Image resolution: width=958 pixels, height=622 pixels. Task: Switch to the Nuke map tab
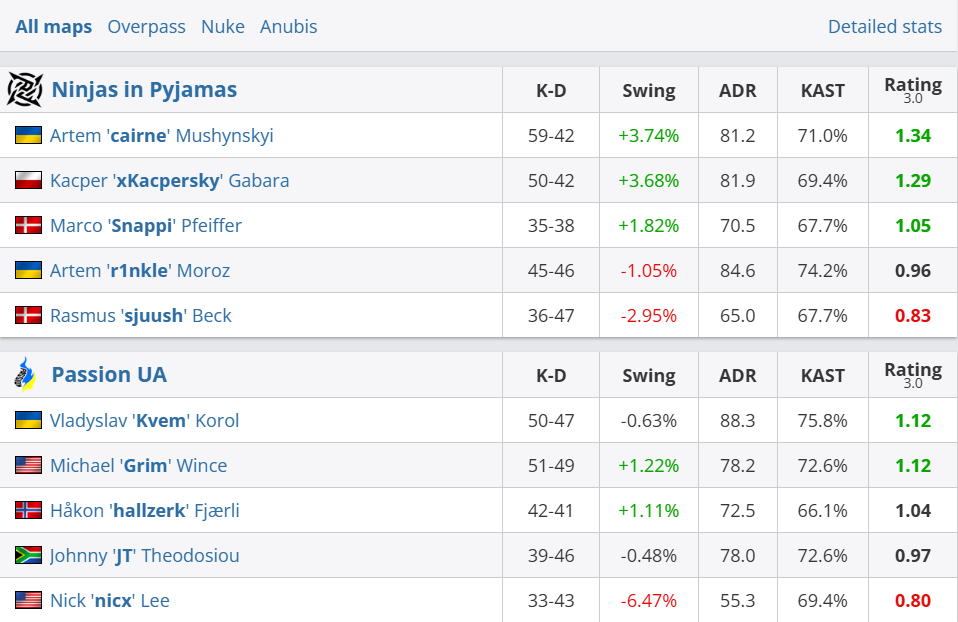tap(222, 27)
